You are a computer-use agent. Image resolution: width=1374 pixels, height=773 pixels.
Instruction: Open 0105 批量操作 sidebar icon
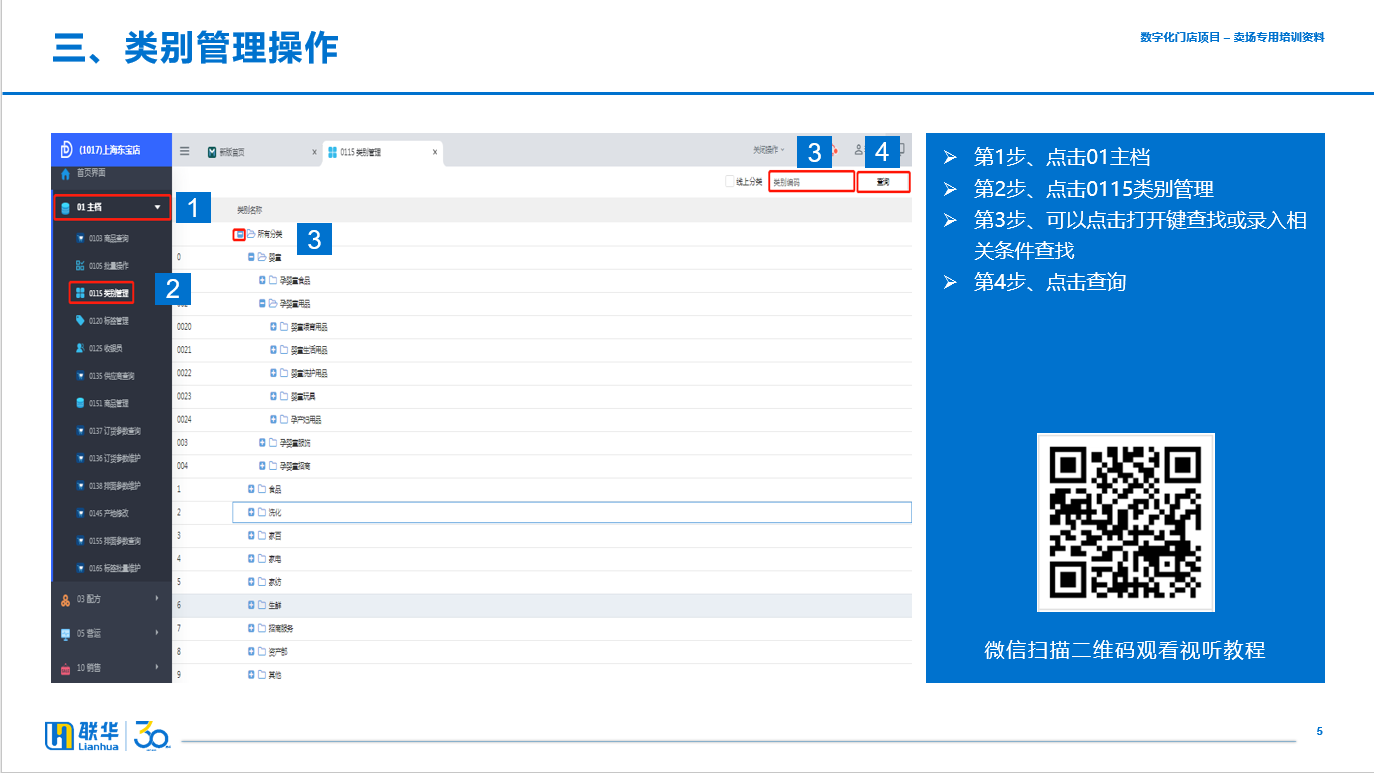point(80,266)
